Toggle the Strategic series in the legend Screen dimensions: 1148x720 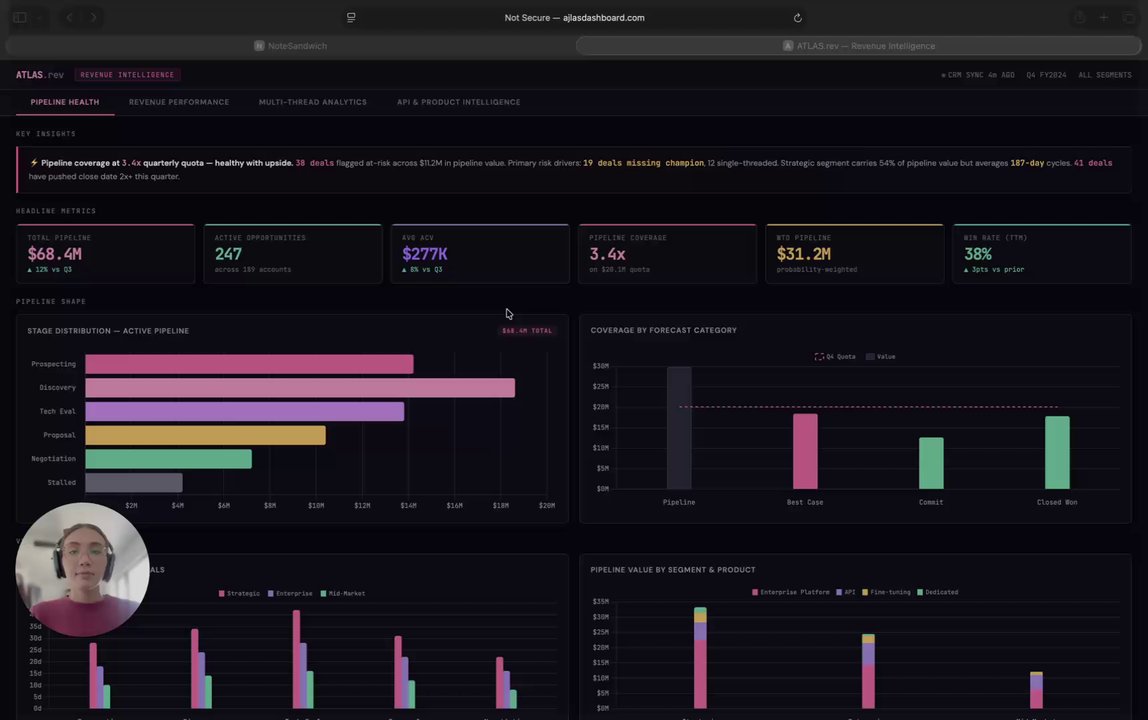click(x=239, y=593)
